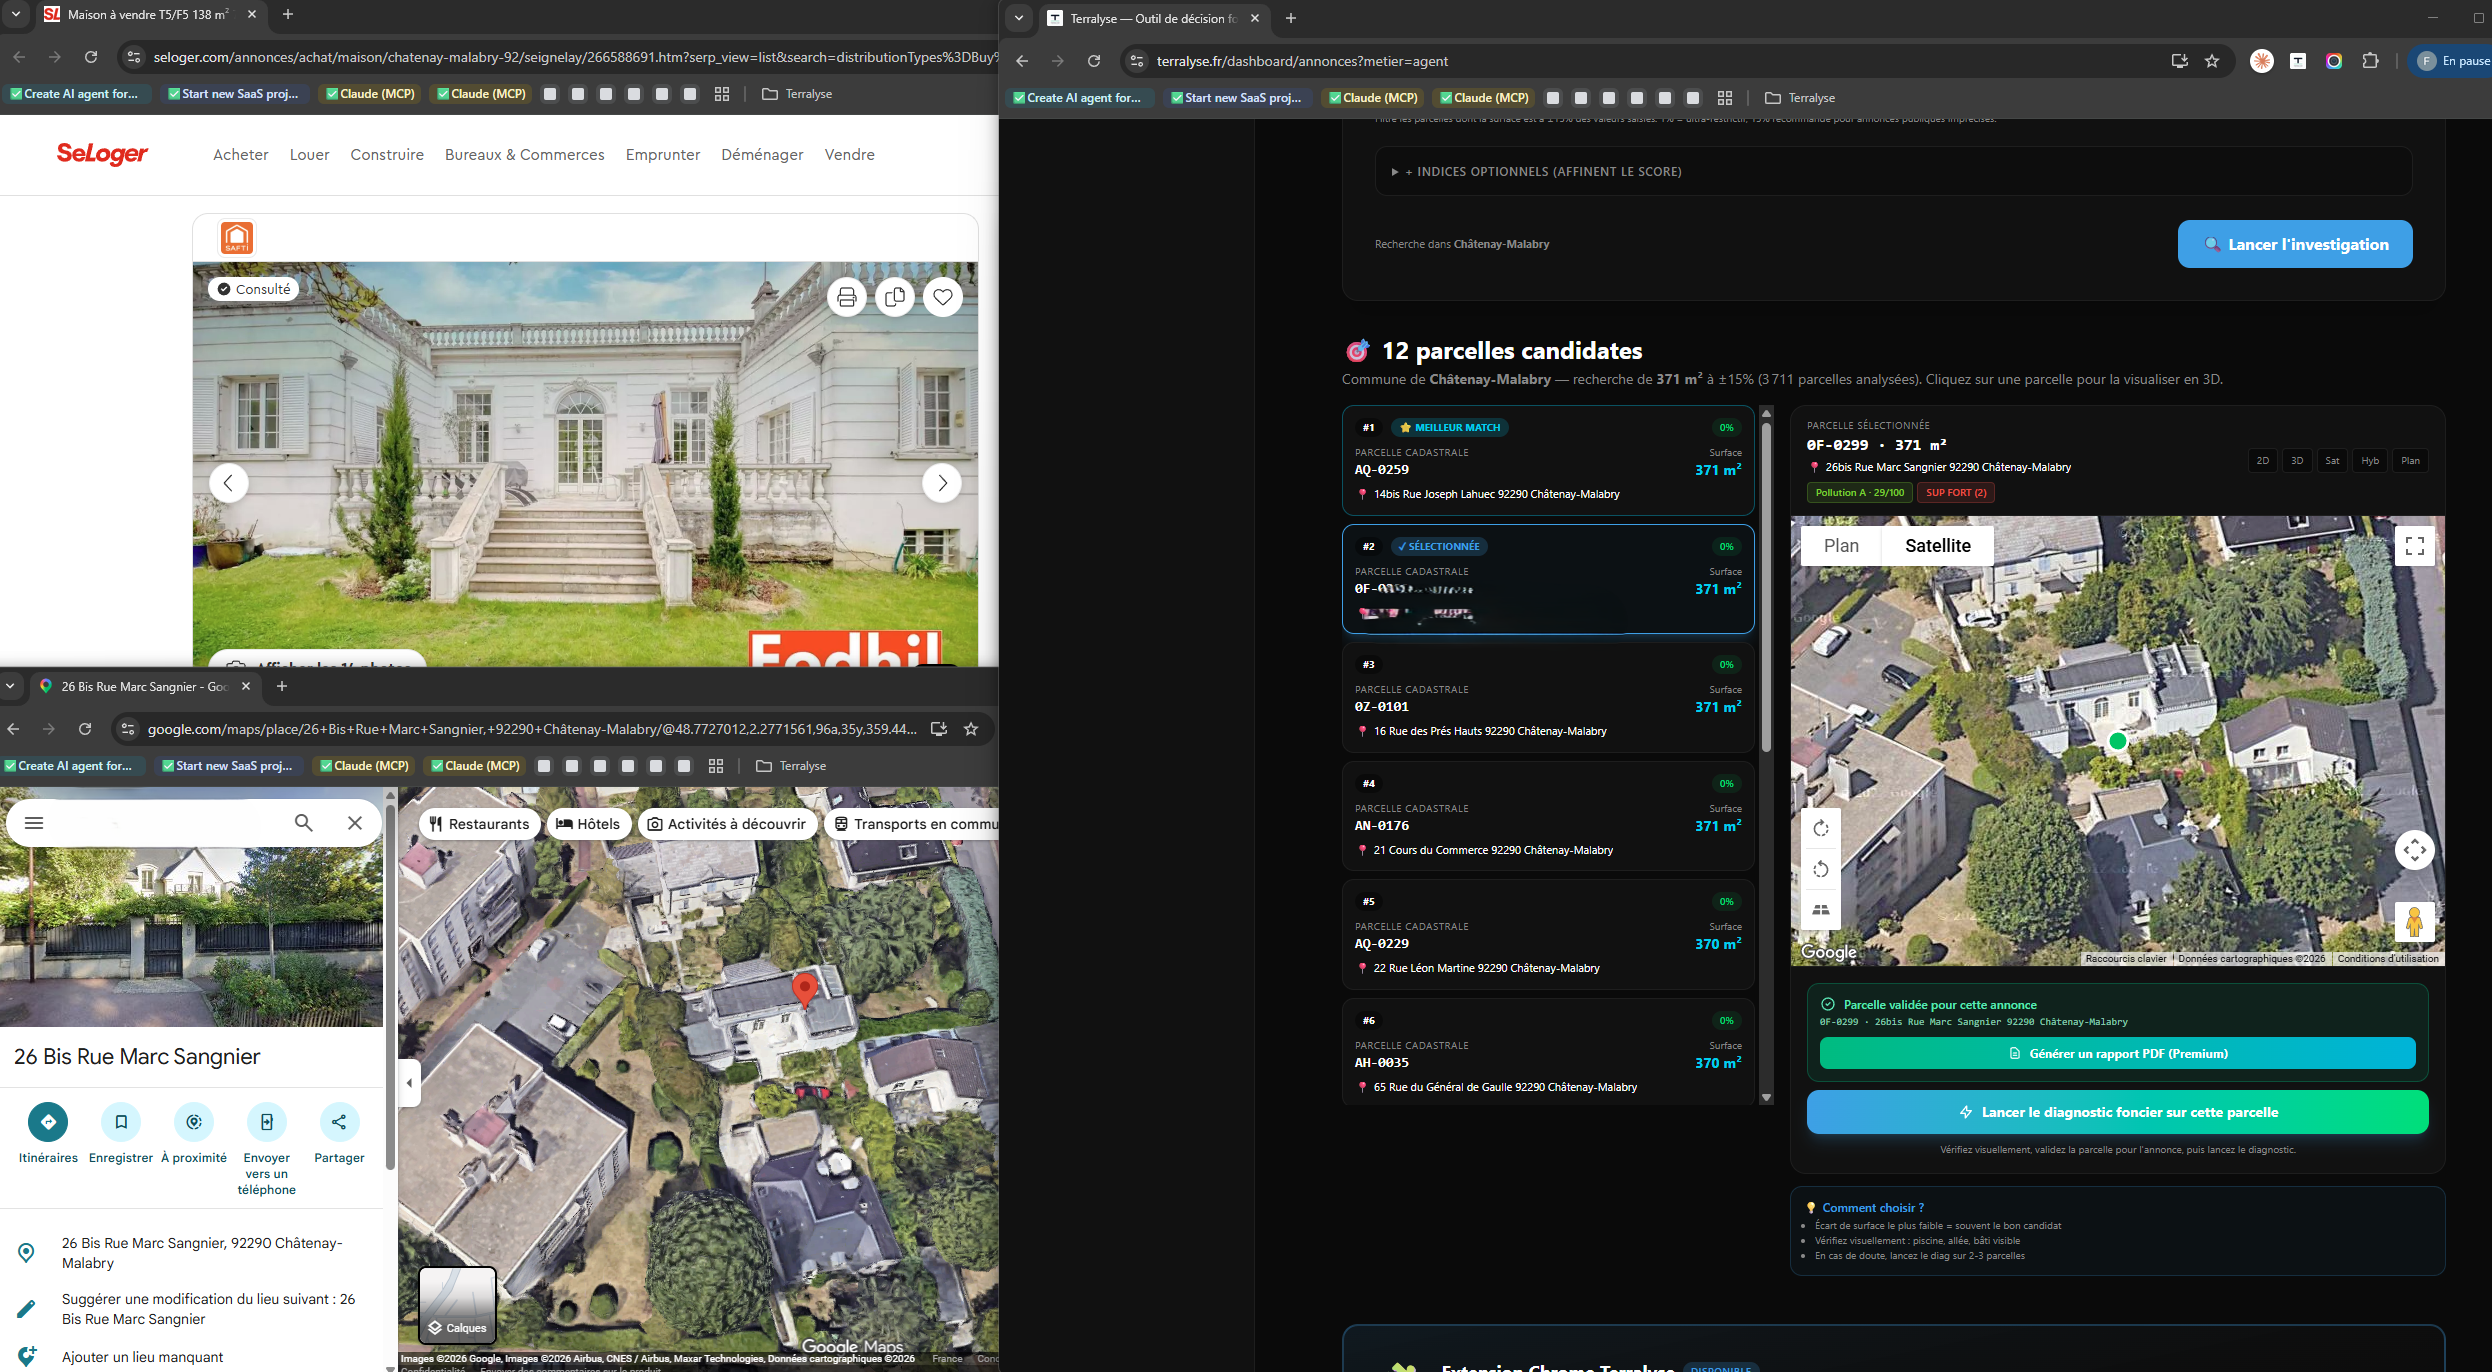
Task: Click the Lancer l'investigation button
Action: 2295,244
